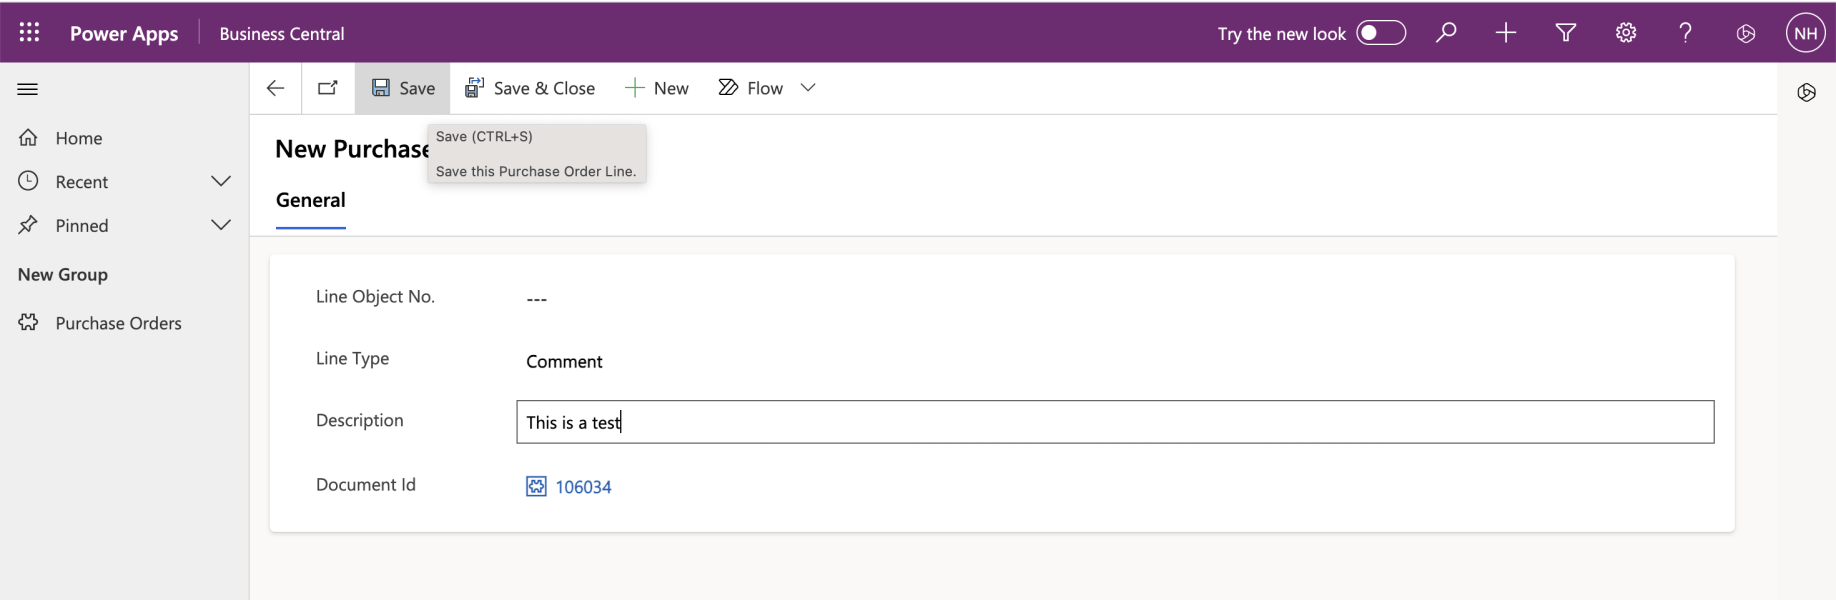This screenshot has height=600, width=1836.
Task: Open record in new window icon
Action: point(328,88)
